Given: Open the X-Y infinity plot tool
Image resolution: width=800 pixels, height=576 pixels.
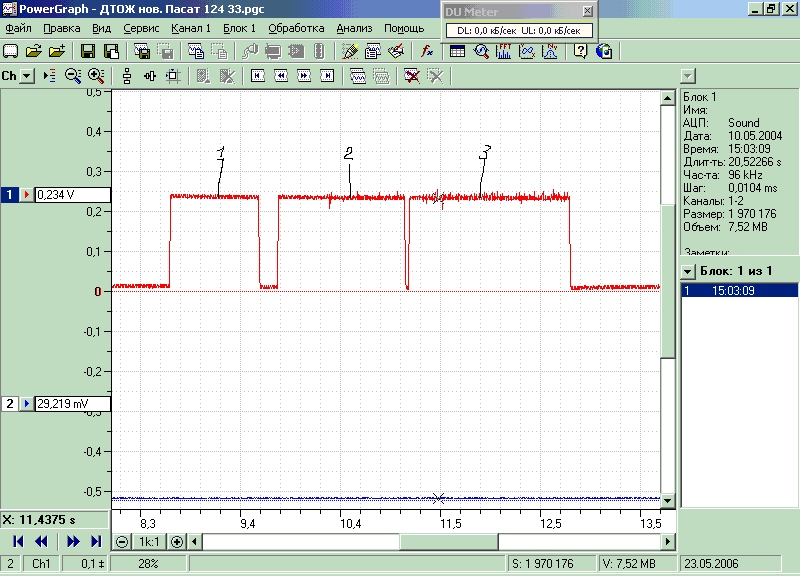Looking at the screenshot, I should (x=527, y=51).
